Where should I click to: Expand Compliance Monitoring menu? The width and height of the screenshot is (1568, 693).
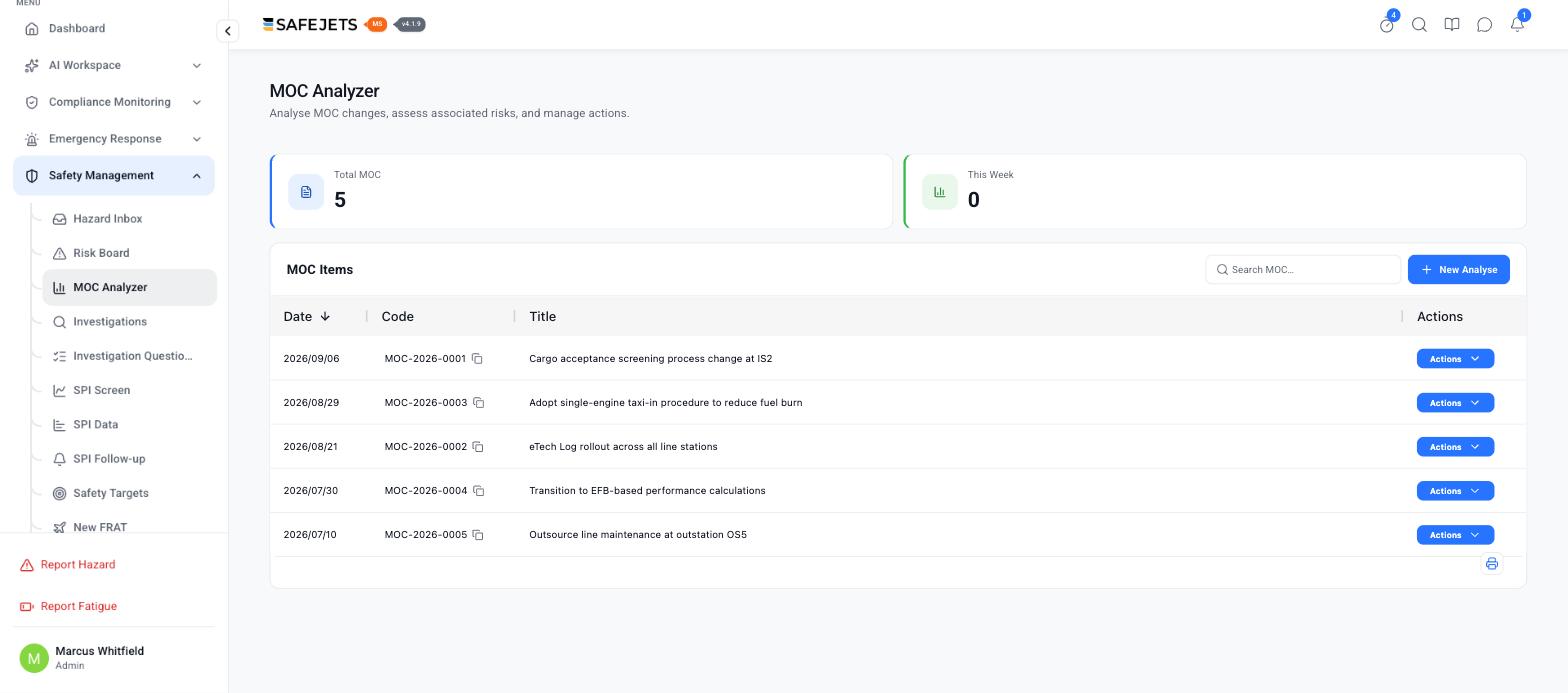point(114,102)
